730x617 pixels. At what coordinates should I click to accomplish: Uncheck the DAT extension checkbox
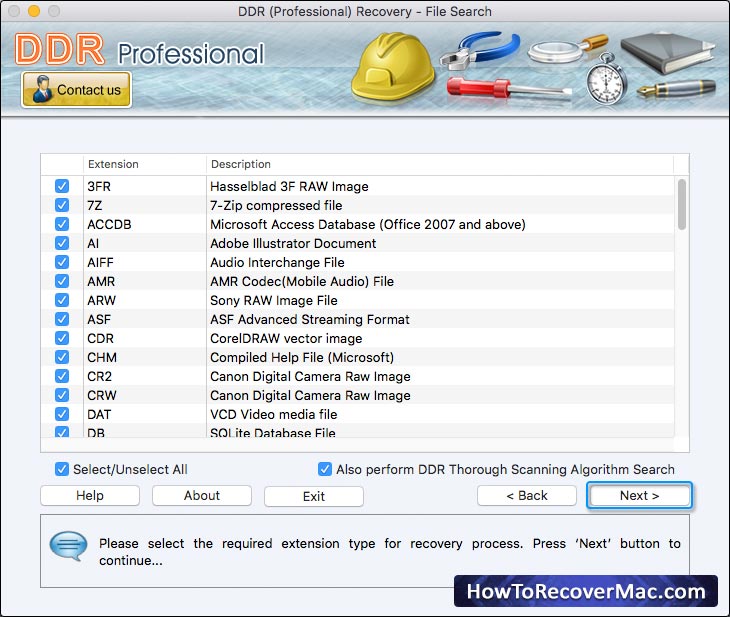click(x=62, y=414)
